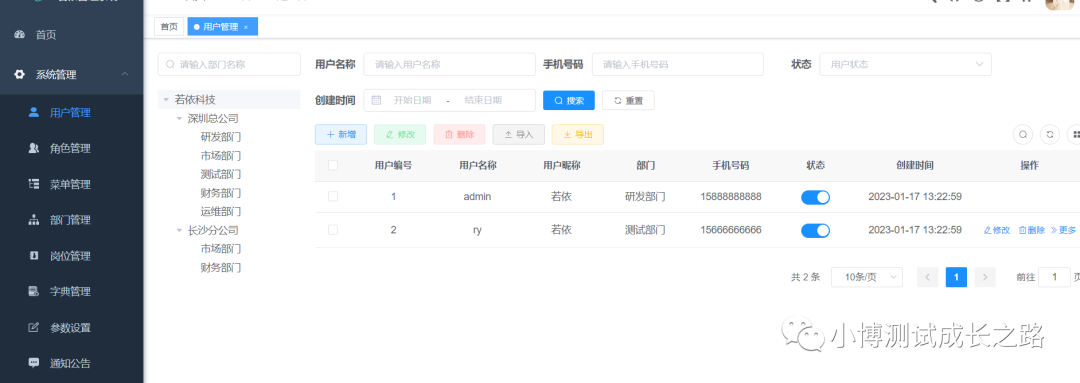
Task: Collapse the 长沙分公司 tree node arrow
Action: click(179, 230)
